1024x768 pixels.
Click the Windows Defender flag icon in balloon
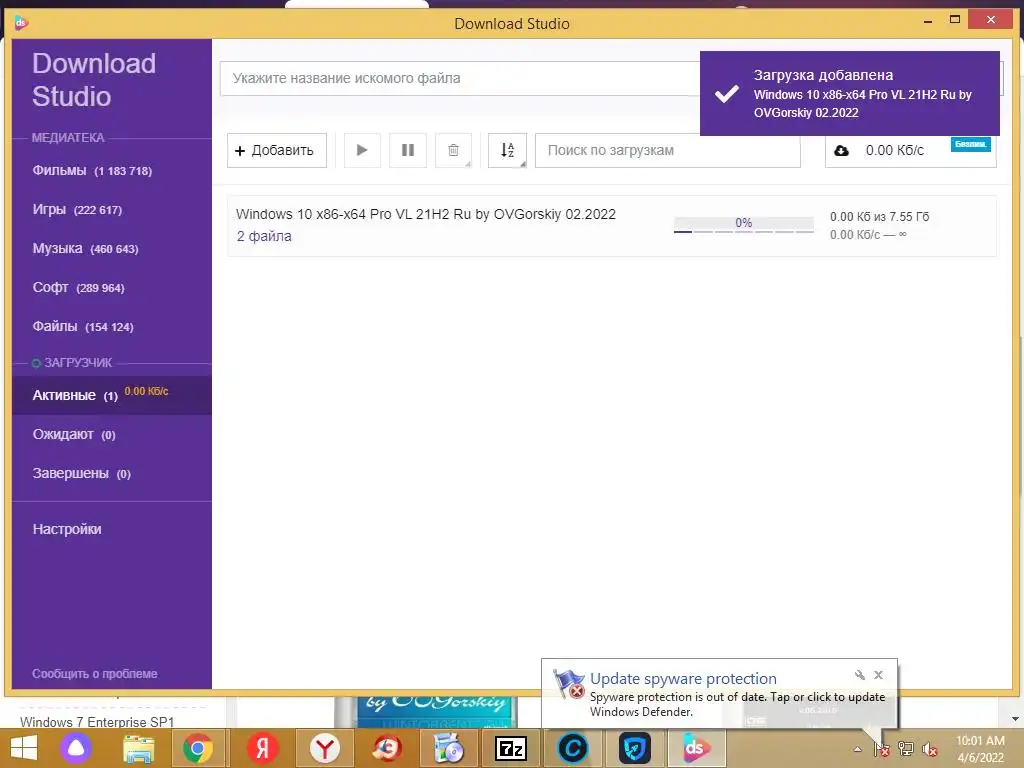(x=568, y=683)
